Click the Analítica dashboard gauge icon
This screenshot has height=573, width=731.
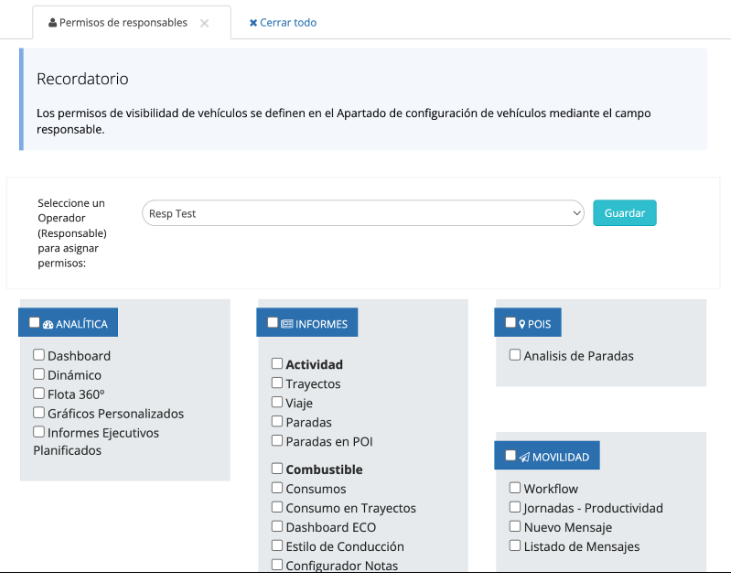point(47,324)
